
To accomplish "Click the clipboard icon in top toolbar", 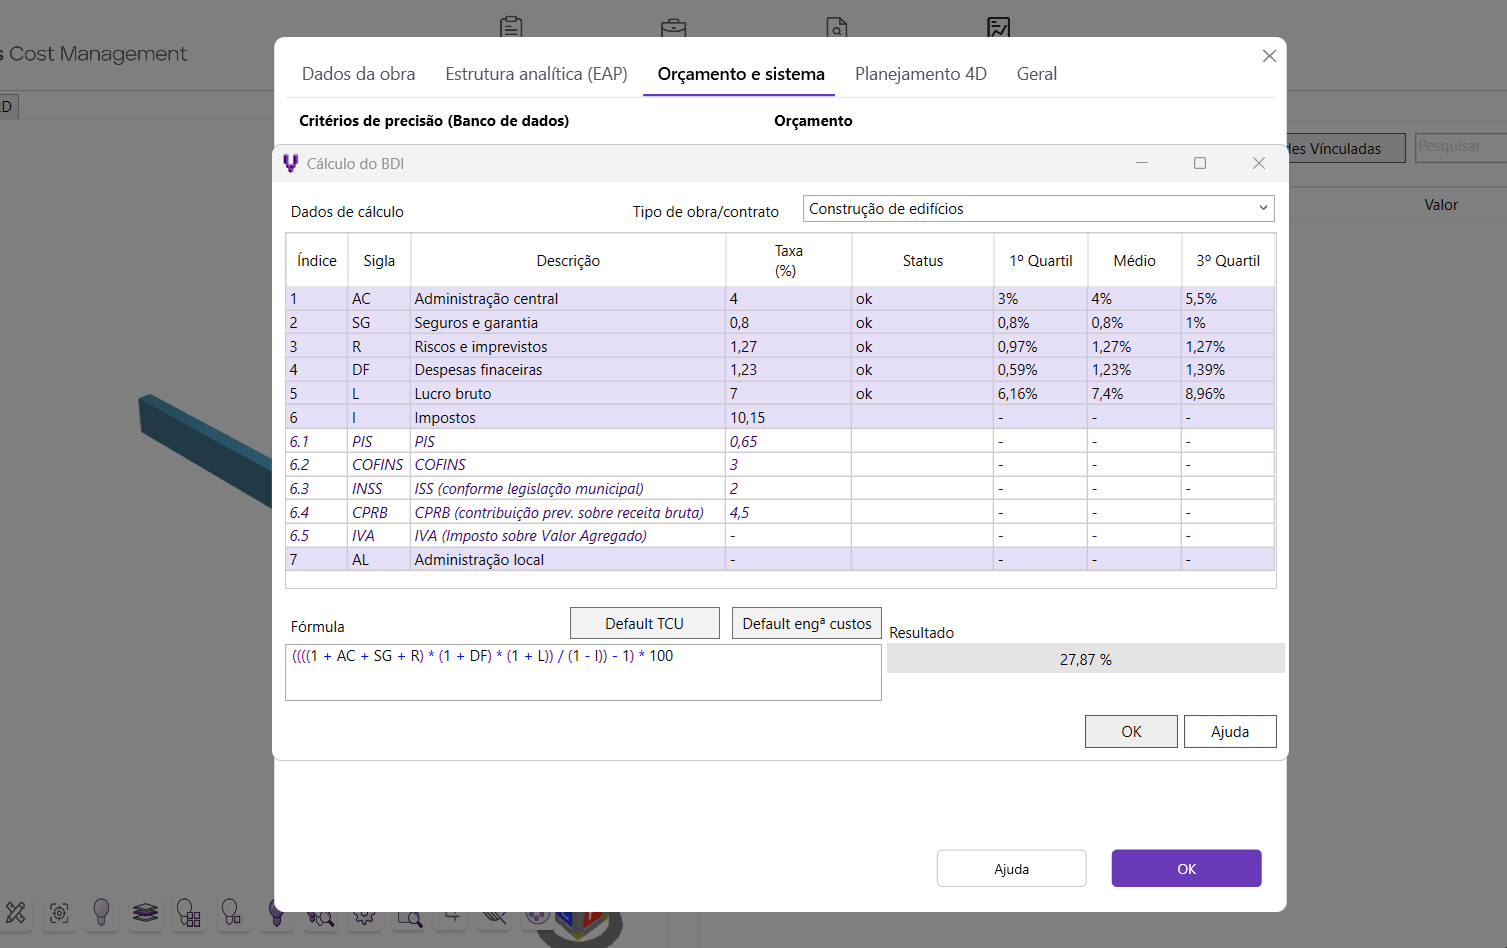I will coord(511,26).
